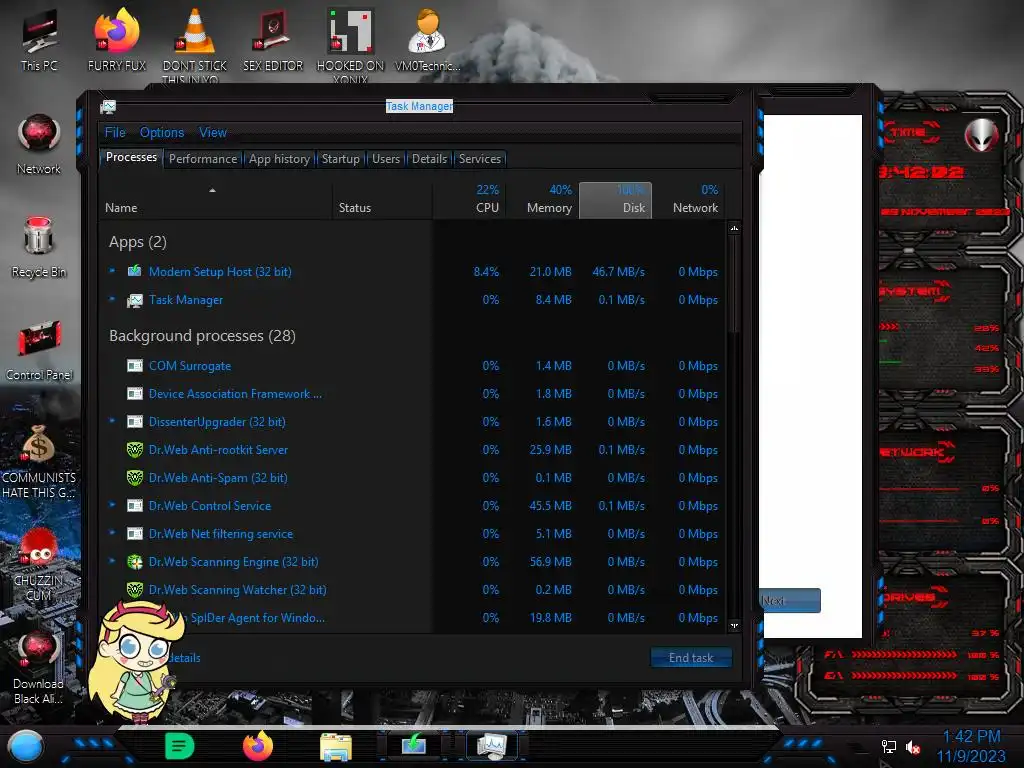Click the 46.7 MB/s disk value
The width and height of the screenshot is (1024, 768).
pos(618,272)
